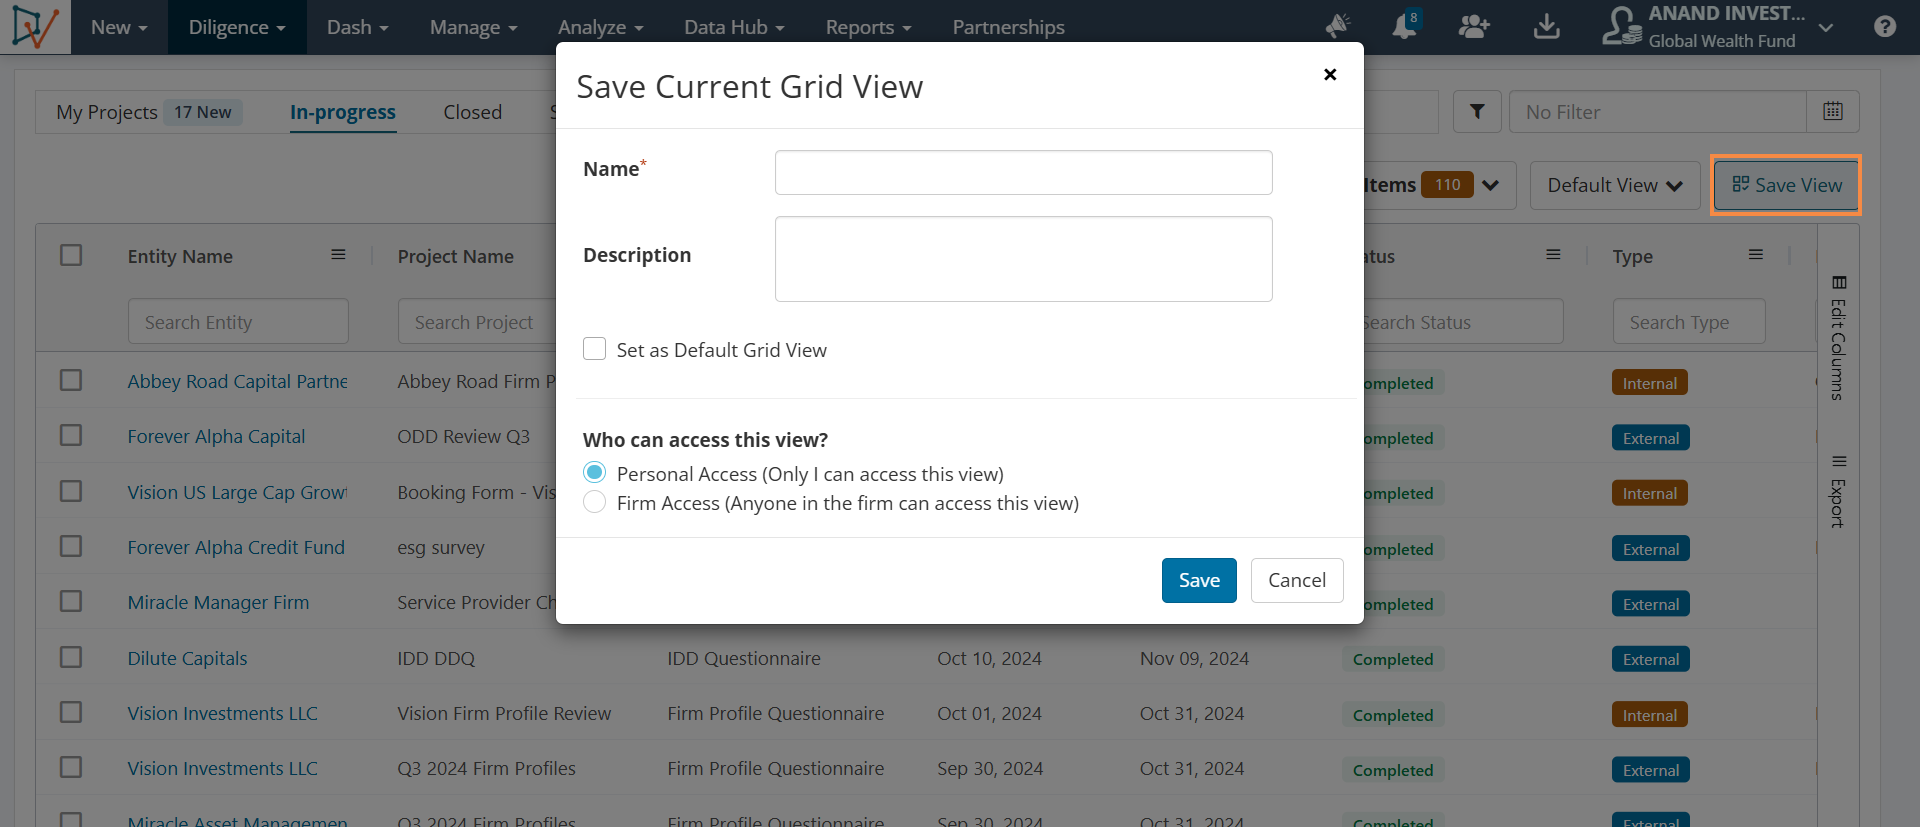Check the Dilute Capitals row
This screenshot has width=1920, height=827.
[x=71, y=657]
